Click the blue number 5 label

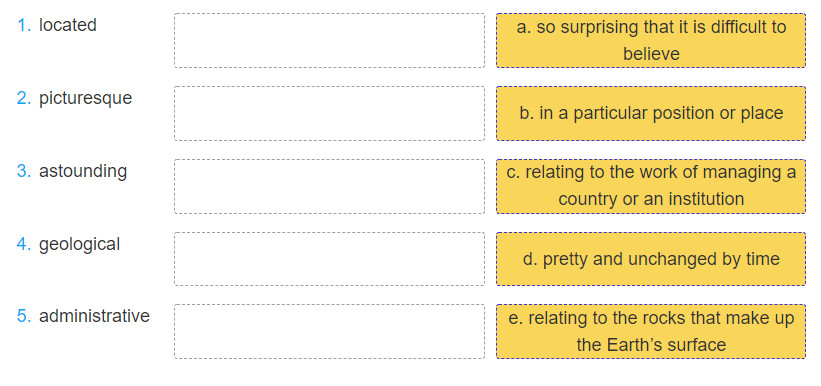[24, 316]
